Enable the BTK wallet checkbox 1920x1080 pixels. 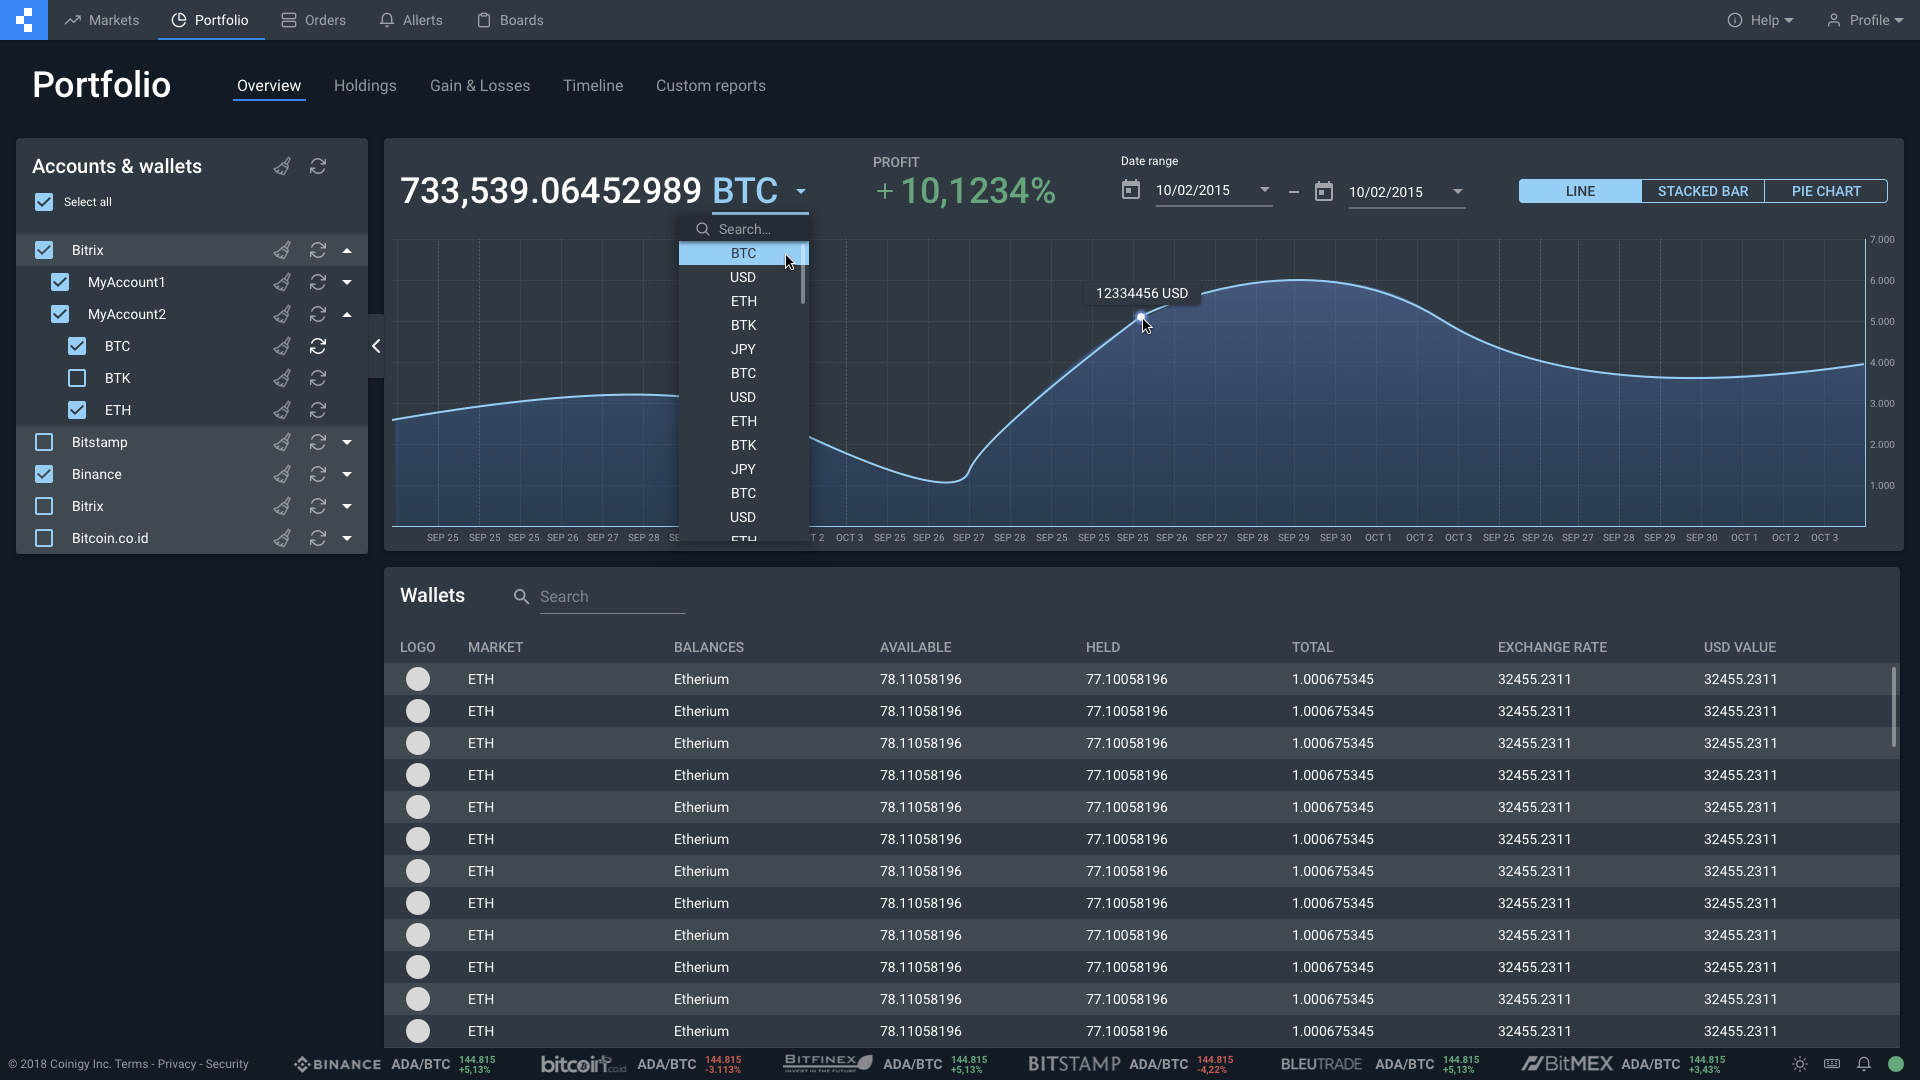77,378
